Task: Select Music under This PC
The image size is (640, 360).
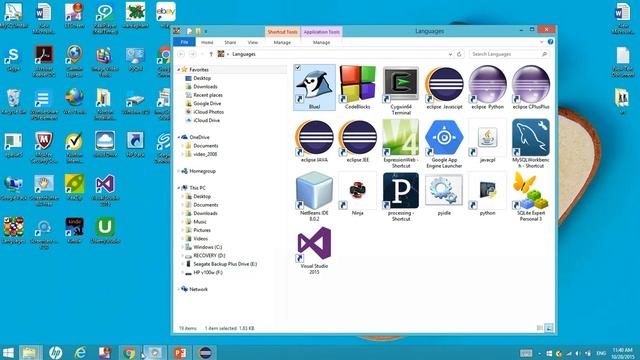Action: tap(200, 222)
